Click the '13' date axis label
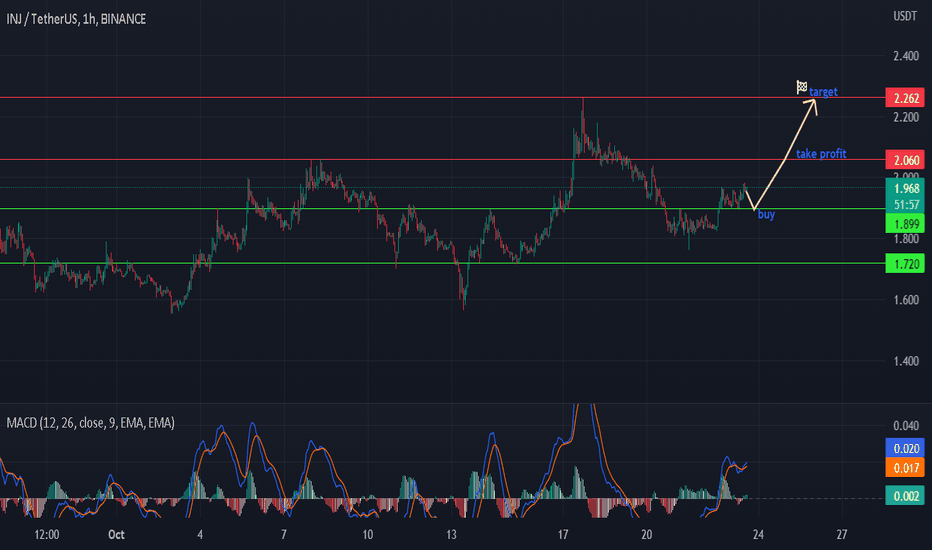Screen dimensions: 932x550 coord(451,535)
